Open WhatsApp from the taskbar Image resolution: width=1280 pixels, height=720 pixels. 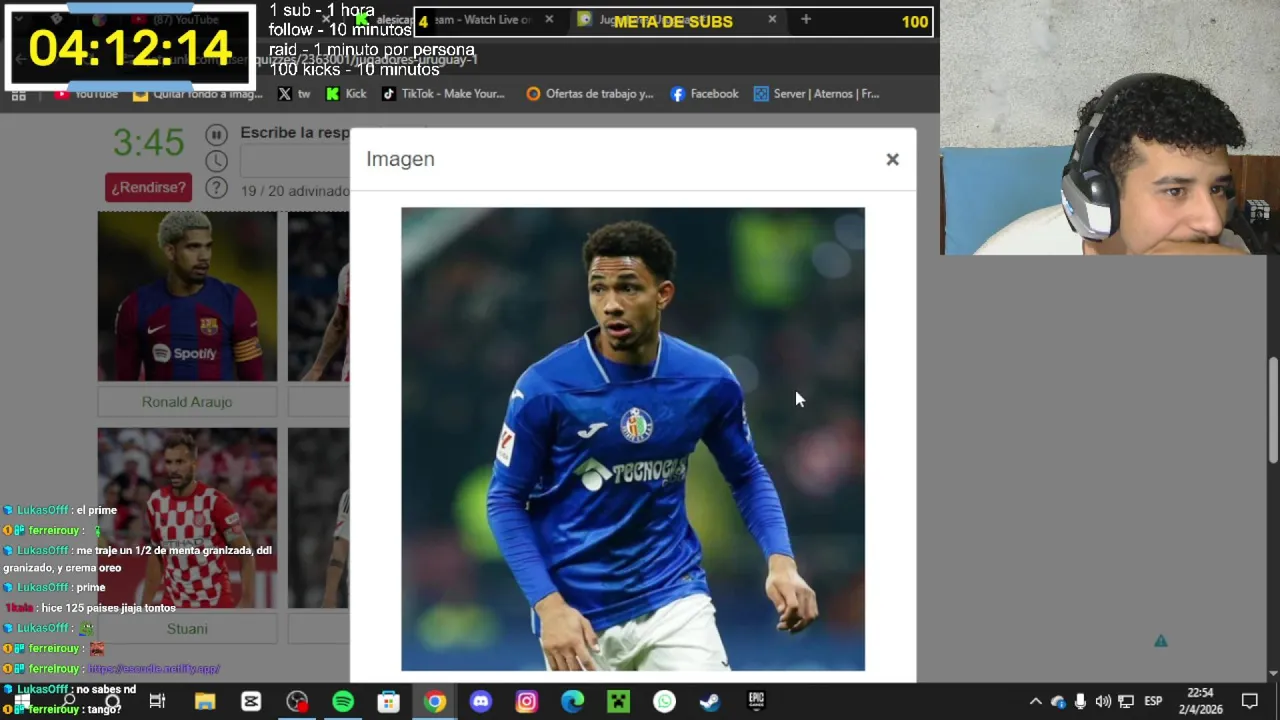(665, 701)
